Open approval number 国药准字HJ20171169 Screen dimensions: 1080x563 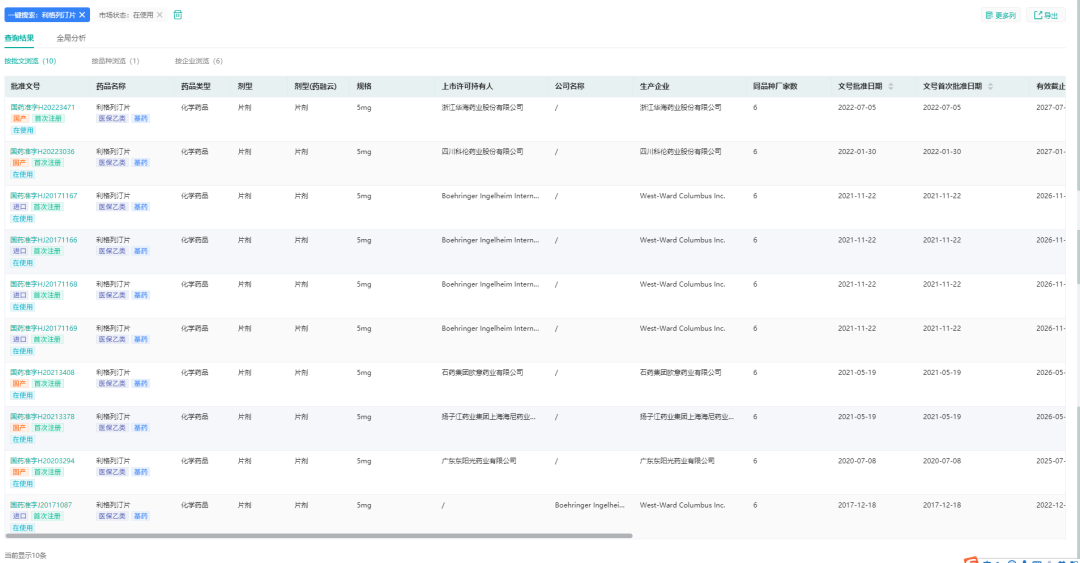[x=44, y=328]
